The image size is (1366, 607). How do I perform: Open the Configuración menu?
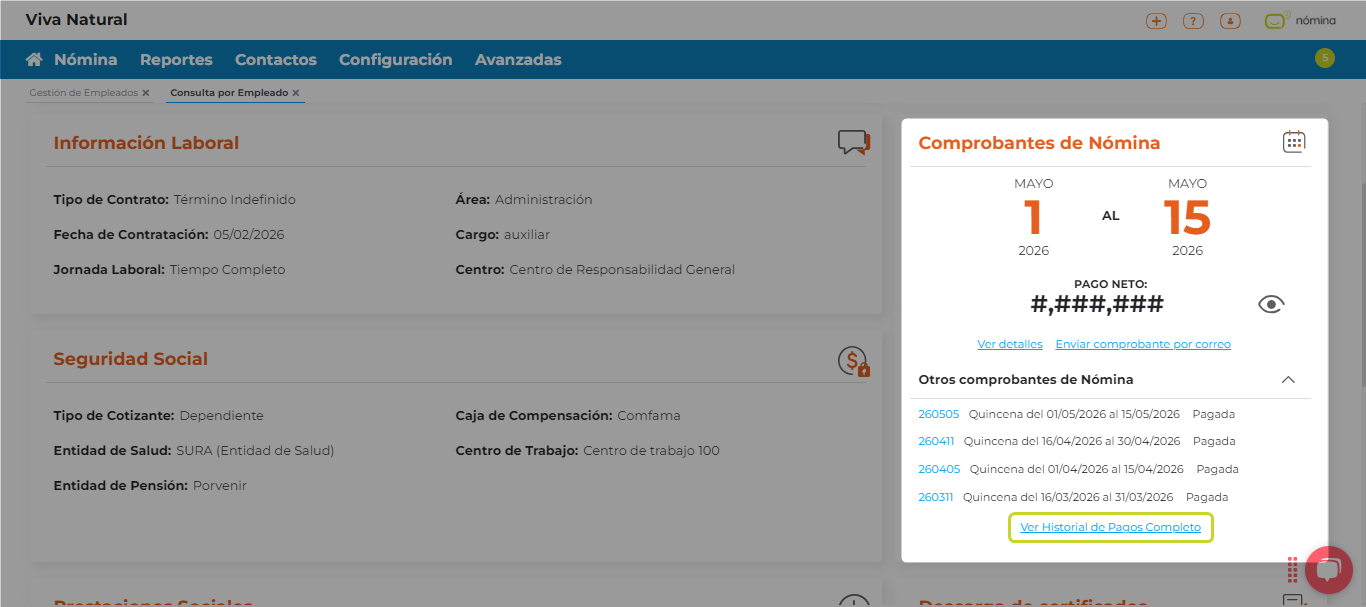(x=395, y=60)
